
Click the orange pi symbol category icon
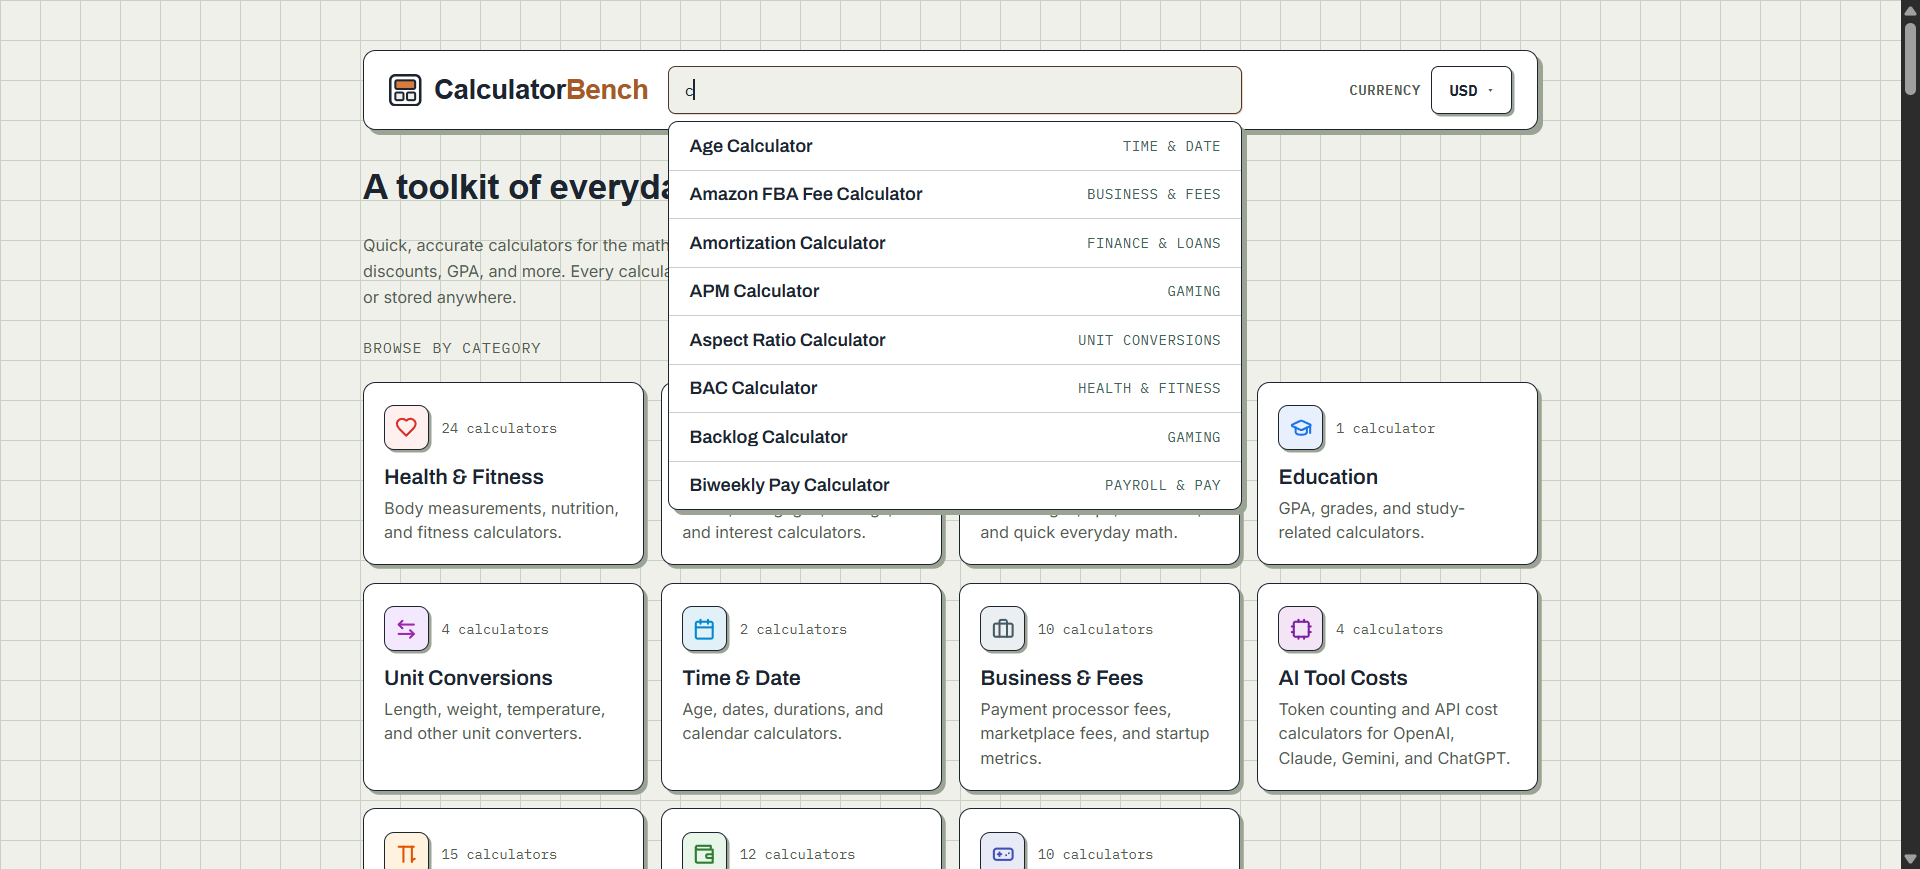[x=406, y=853]
